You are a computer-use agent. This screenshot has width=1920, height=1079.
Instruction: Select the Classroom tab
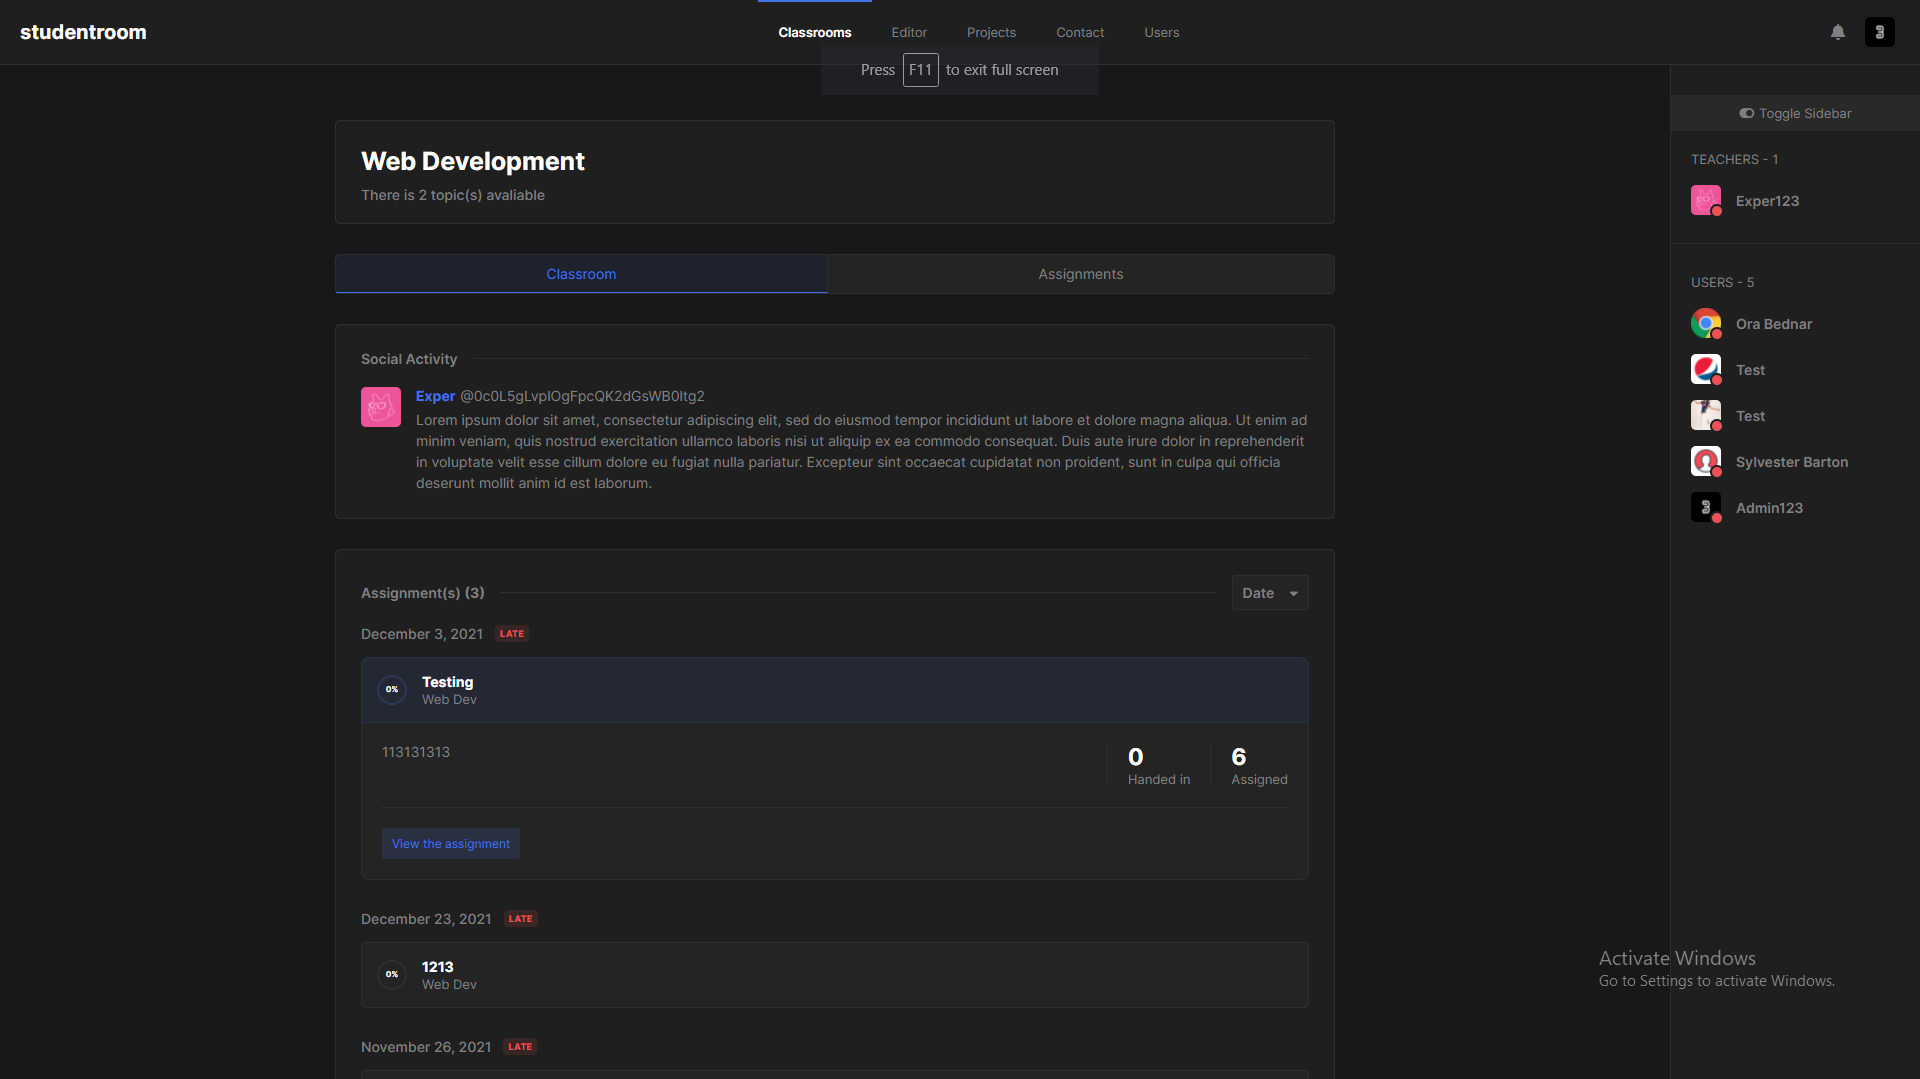point(581,273)
